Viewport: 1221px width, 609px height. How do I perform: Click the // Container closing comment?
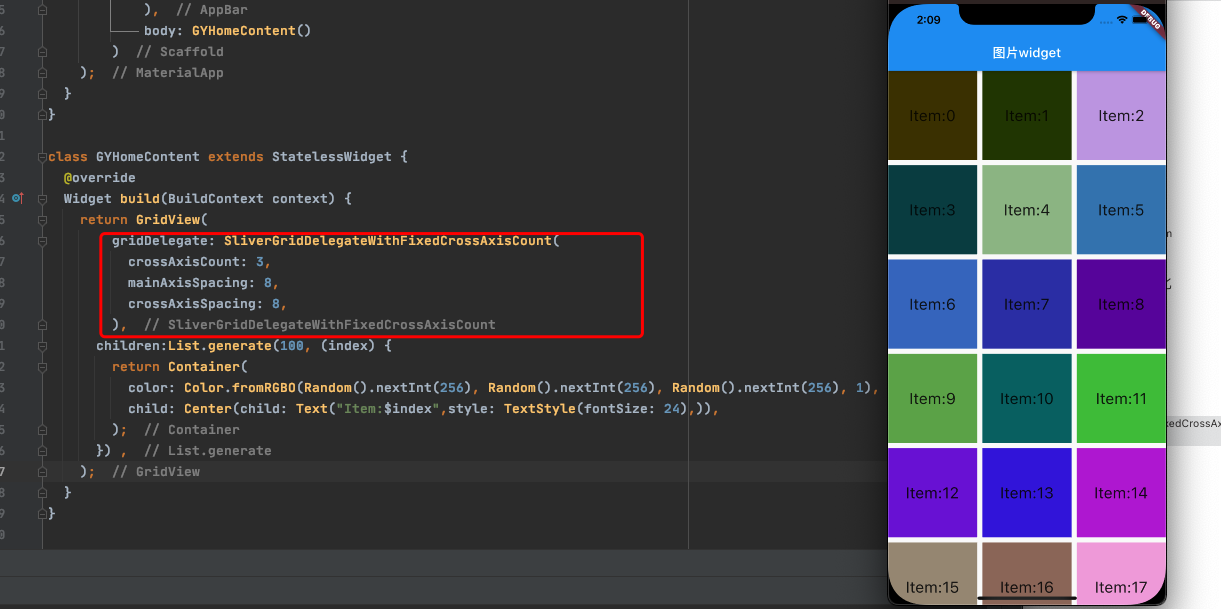click(x=192, y=430)
